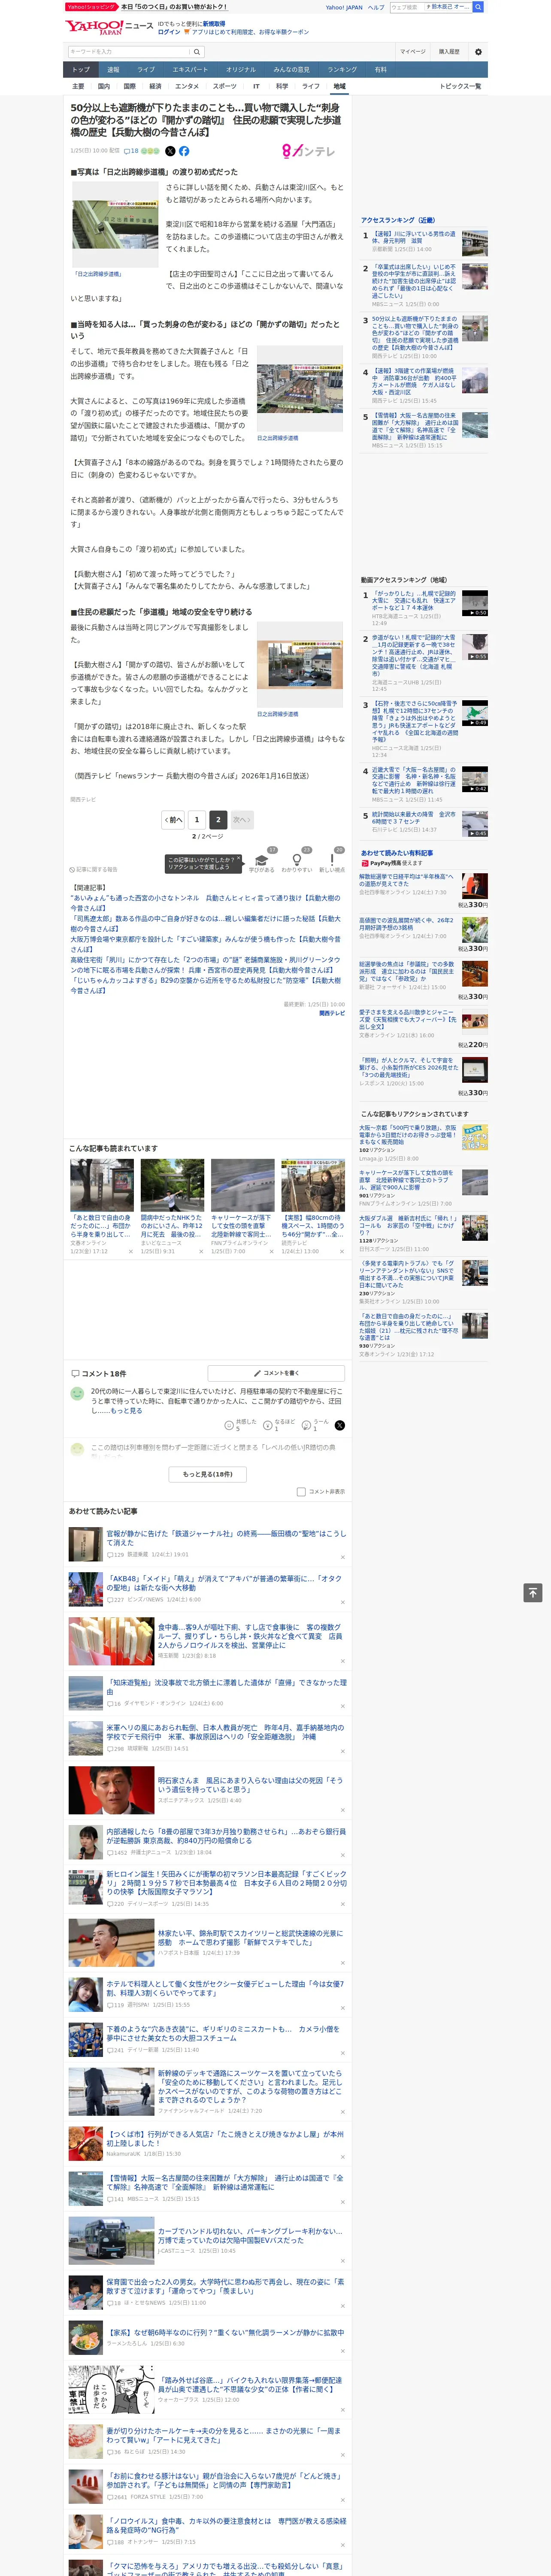Click the ログイン link
Image resolution: width=551 pixels, height=2576 pixels.
click(x=169, y=32)
